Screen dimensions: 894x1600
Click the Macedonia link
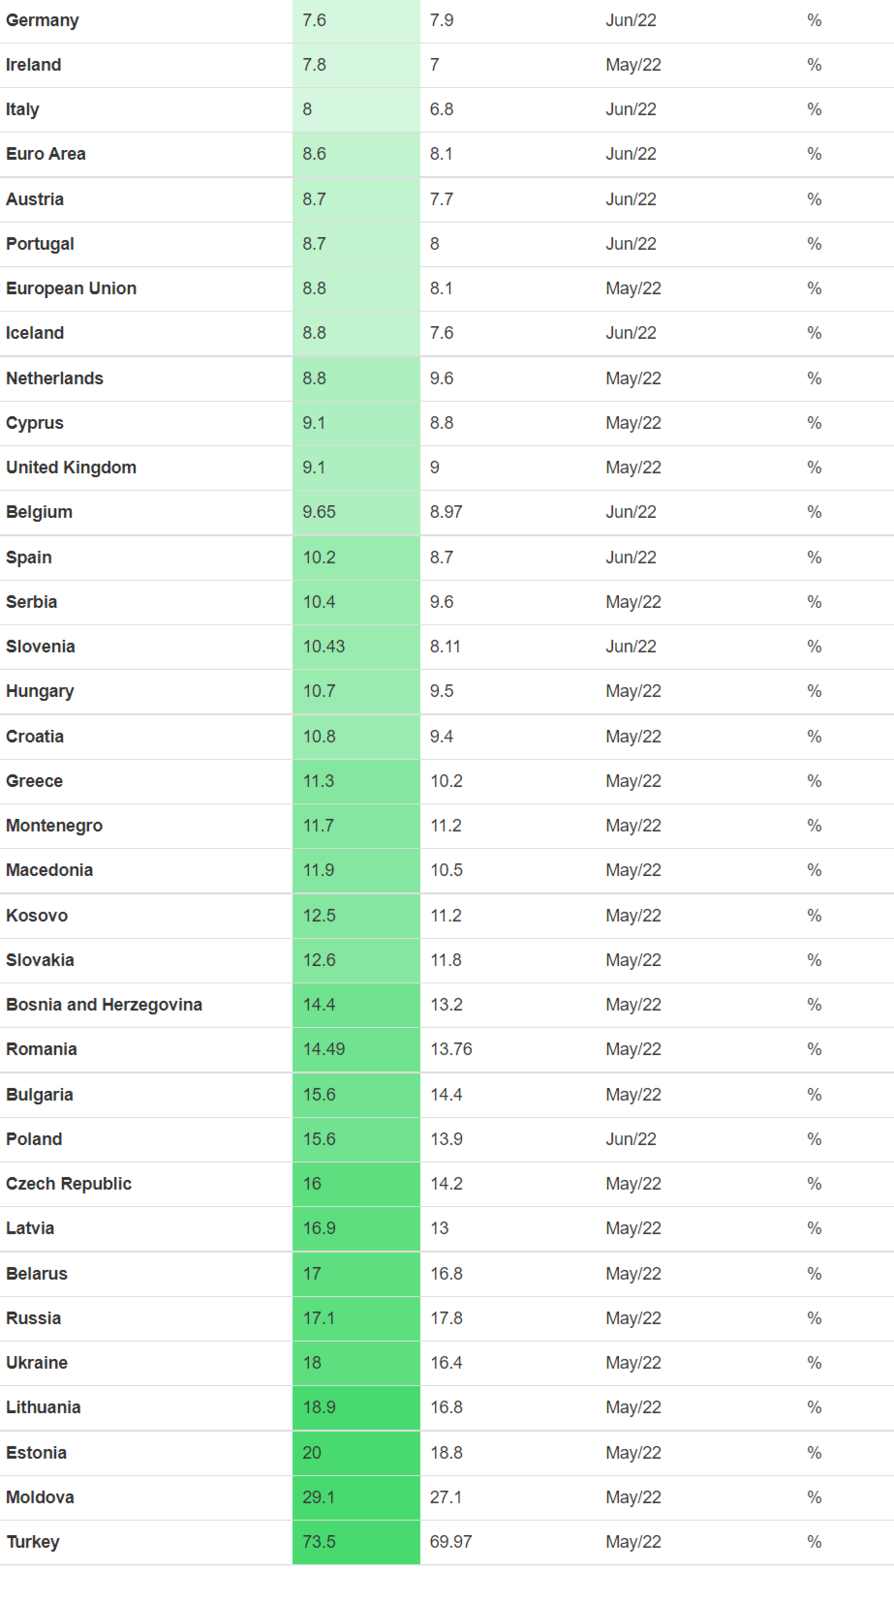(49, 870)
